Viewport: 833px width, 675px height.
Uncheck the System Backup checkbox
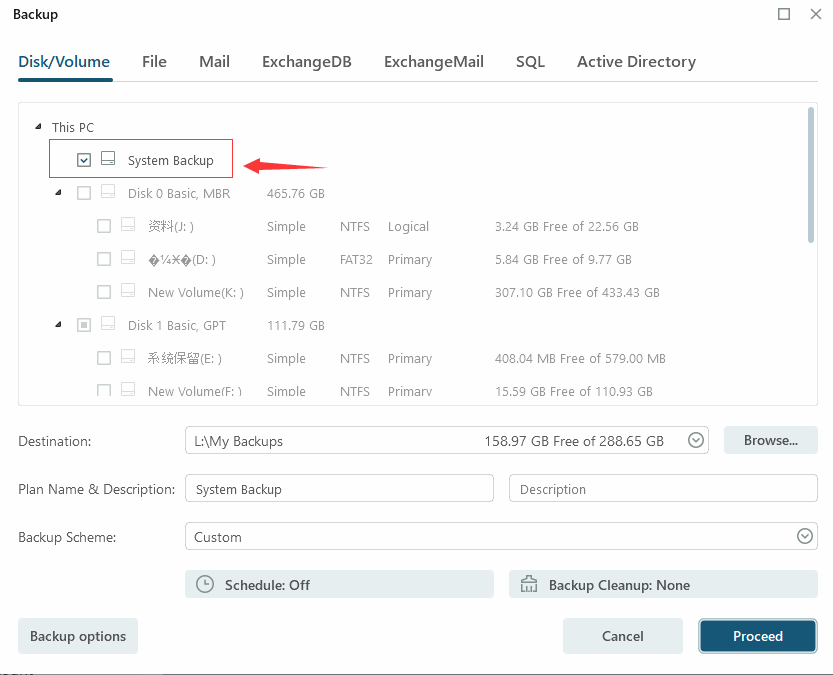84,158
